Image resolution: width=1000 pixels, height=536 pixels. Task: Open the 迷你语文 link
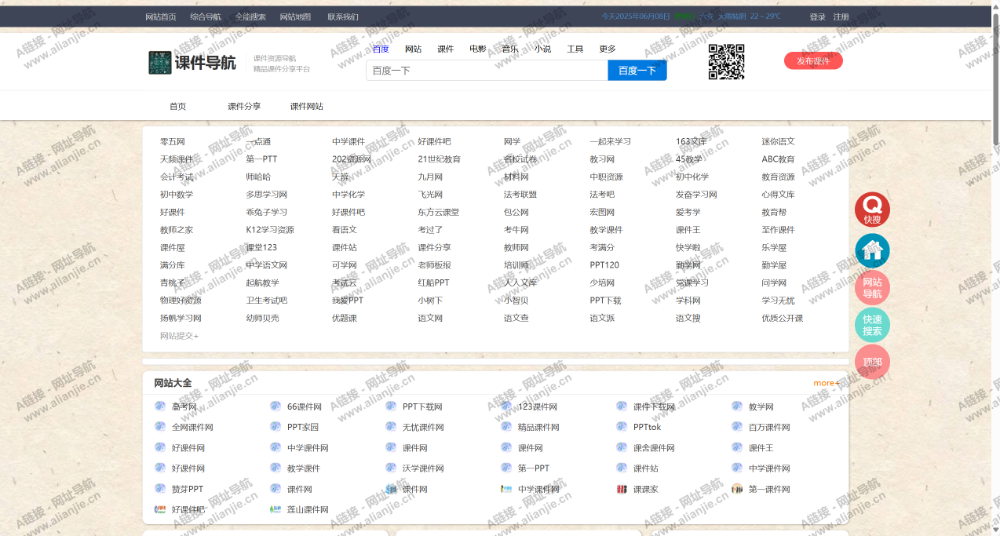pyautogui.click(x=778, y=141)
